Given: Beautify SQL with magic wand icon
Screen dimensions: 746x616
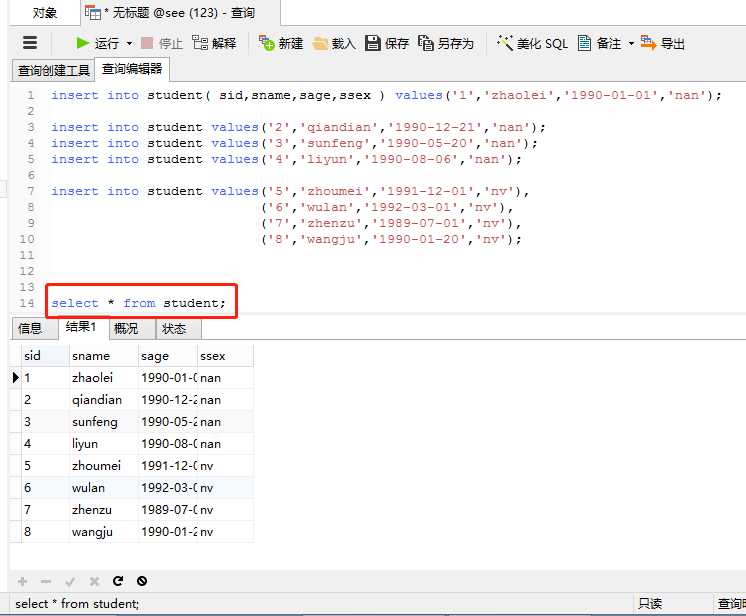Looking at the screenshot, I should (x=505, y=43).
